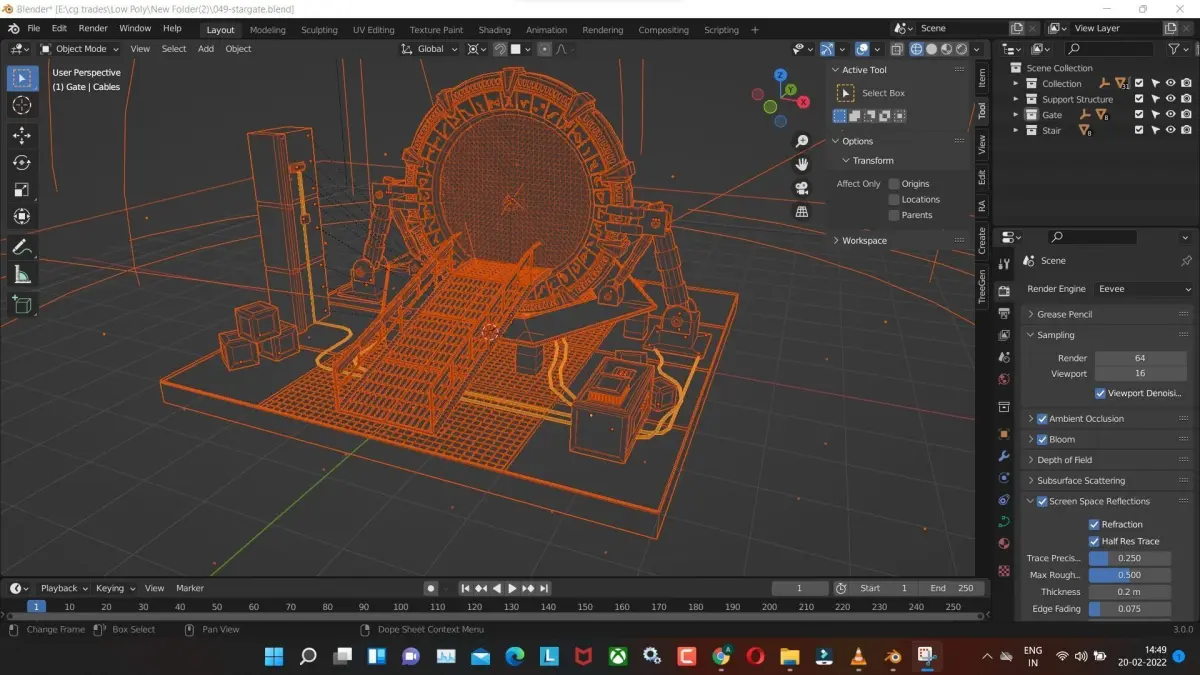Disable render for Support Structure camera icon

tap(1186, 99)
